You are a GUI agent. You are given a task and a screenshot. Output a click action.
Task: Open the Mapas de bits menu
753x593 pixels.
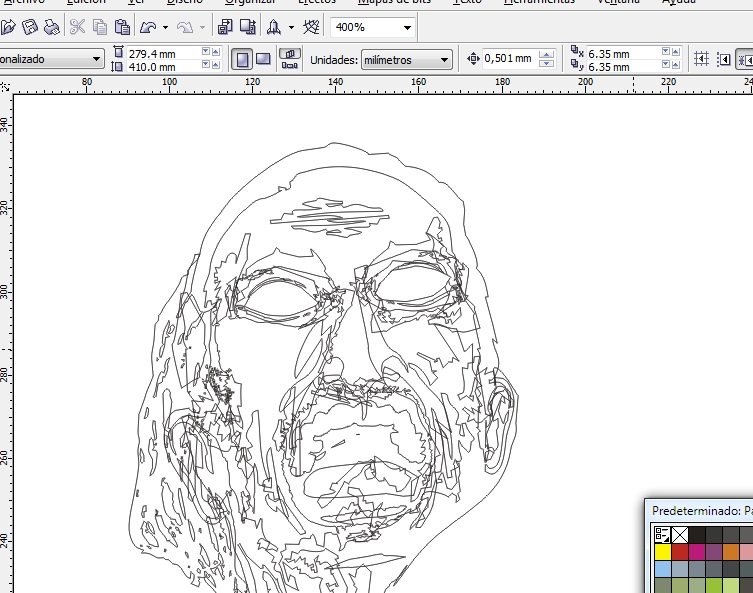pos(394,1)
